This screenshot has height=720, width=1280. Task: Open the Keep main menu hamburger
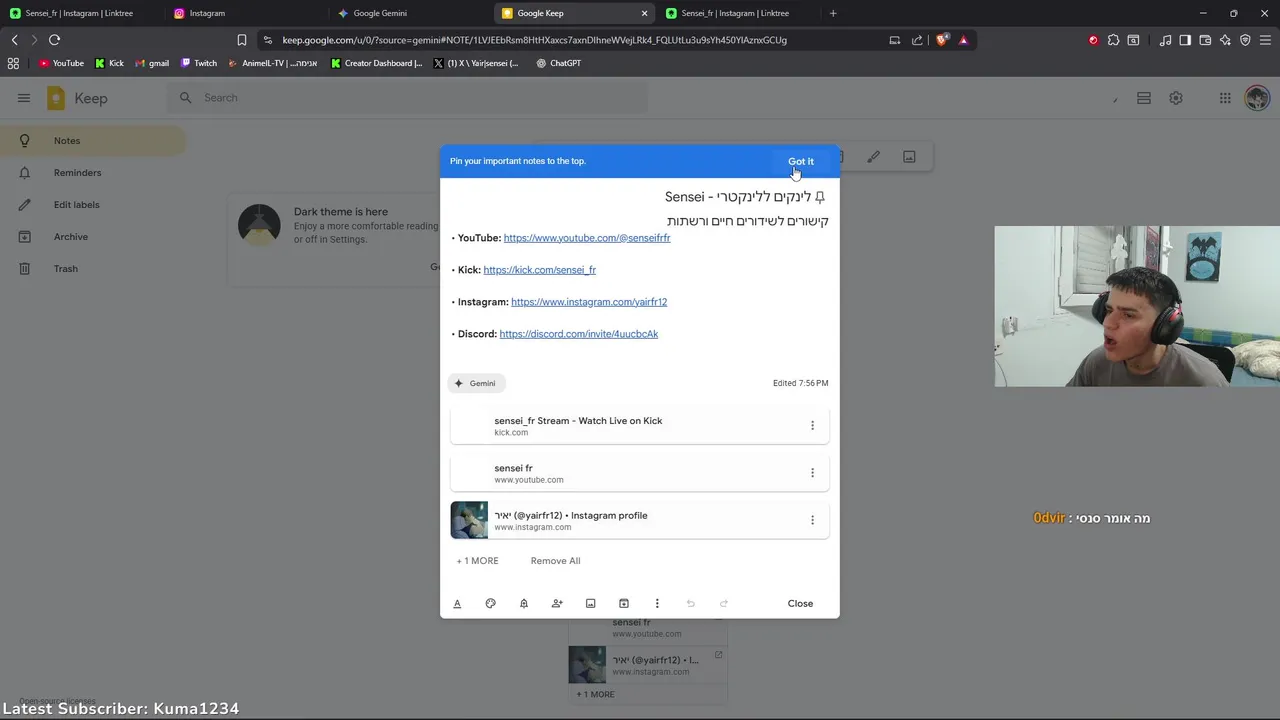click(24, 98)
